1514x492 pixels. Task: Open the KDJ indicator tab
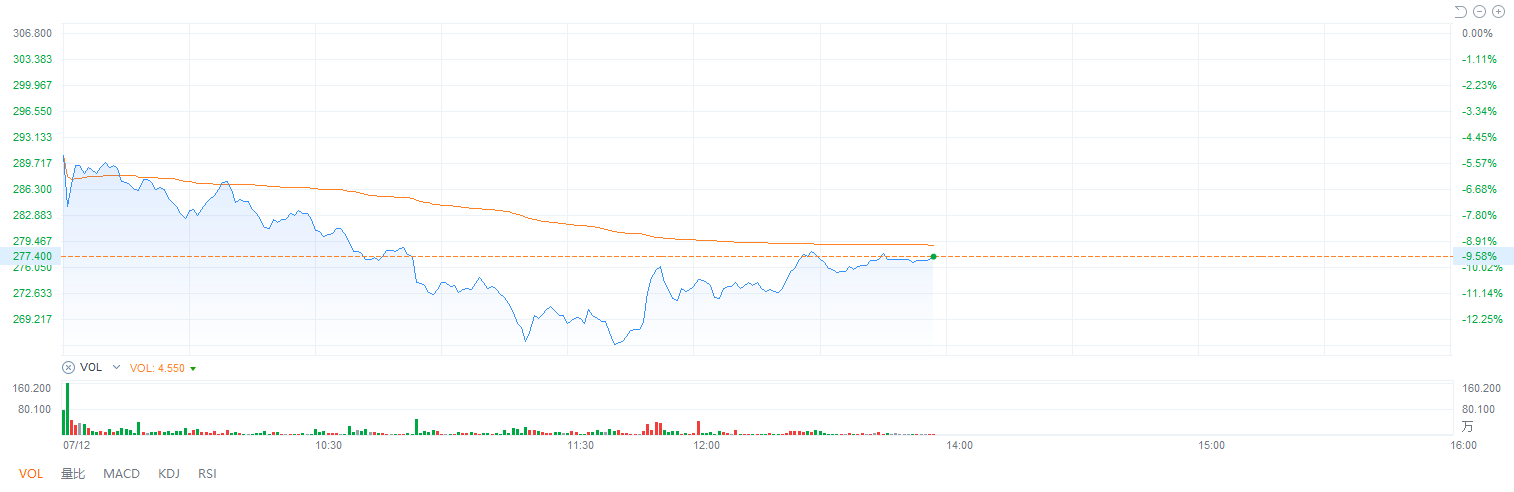(169, 474)
